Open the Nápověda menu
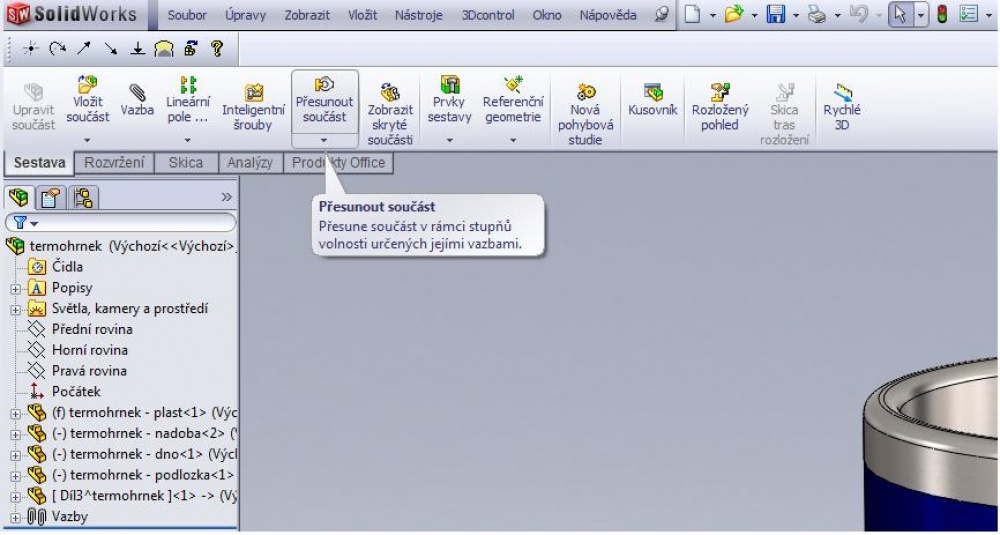The width and height of the screenshot is (1000, 535). click(608, 15)
